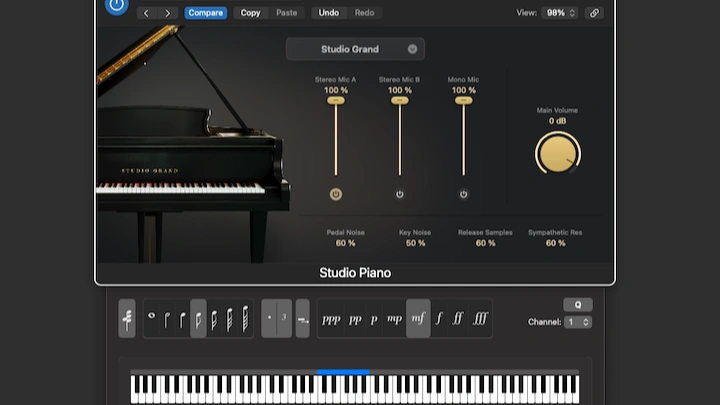Viewport: 720px width, 405px height.
Task: Select the pp velocity
Action: coord(355,319)
